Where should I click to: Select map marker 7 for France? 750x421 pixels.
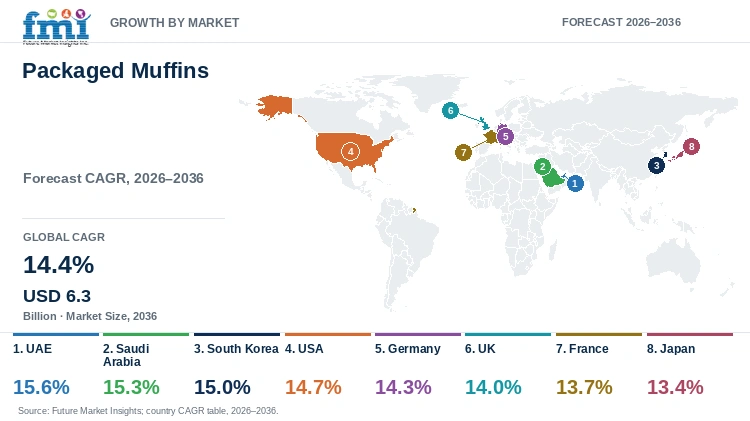point(463,153)
